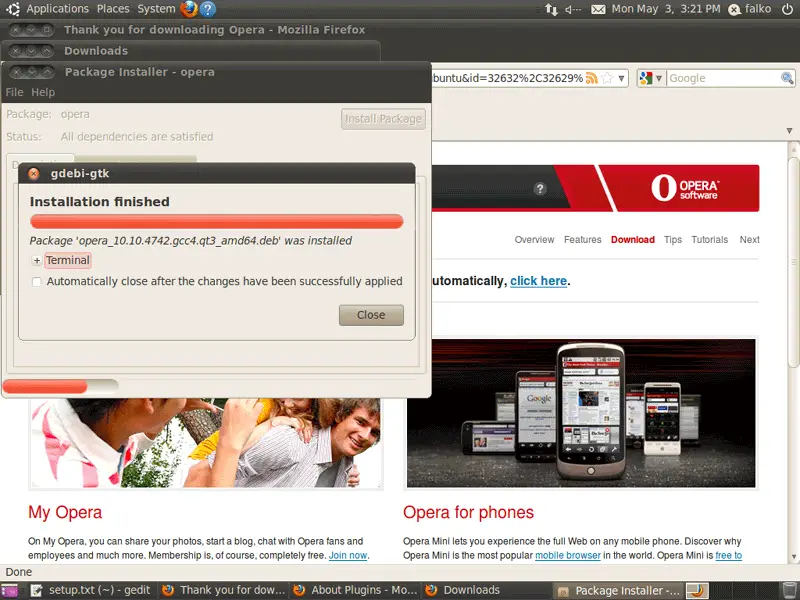This screenshot has width=800, height=600.
Task: Expand the Terminal section
Action: pos(37,260)
